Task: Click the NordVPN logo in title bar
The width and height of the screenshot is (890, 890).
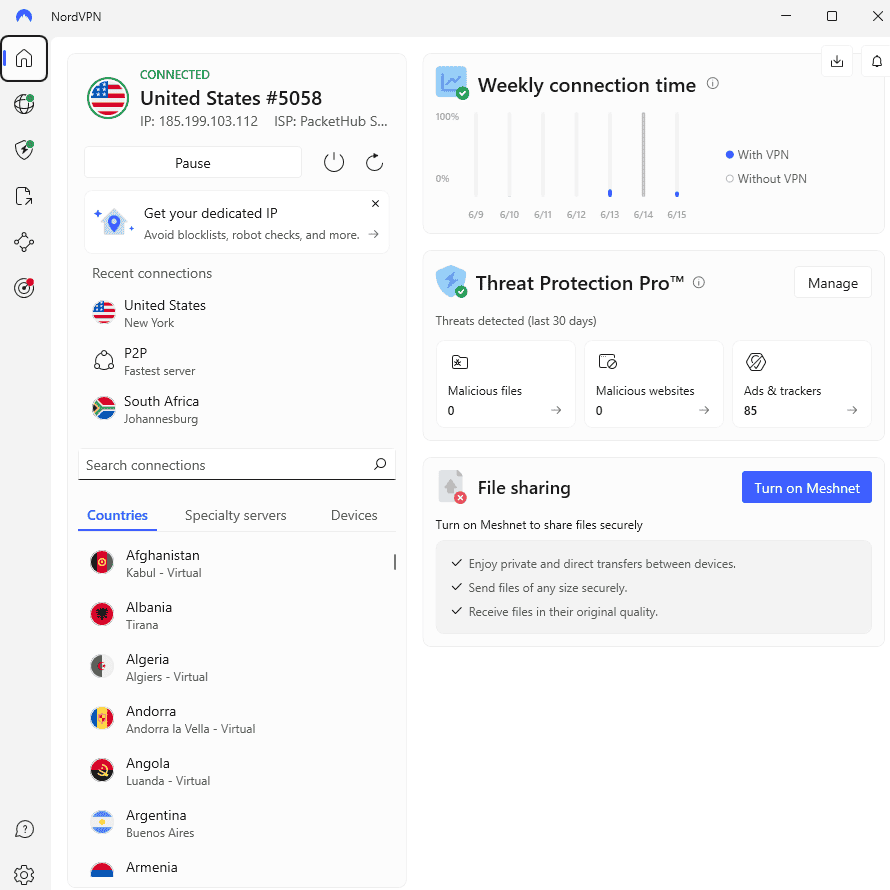Action: (x=24, y=16)
